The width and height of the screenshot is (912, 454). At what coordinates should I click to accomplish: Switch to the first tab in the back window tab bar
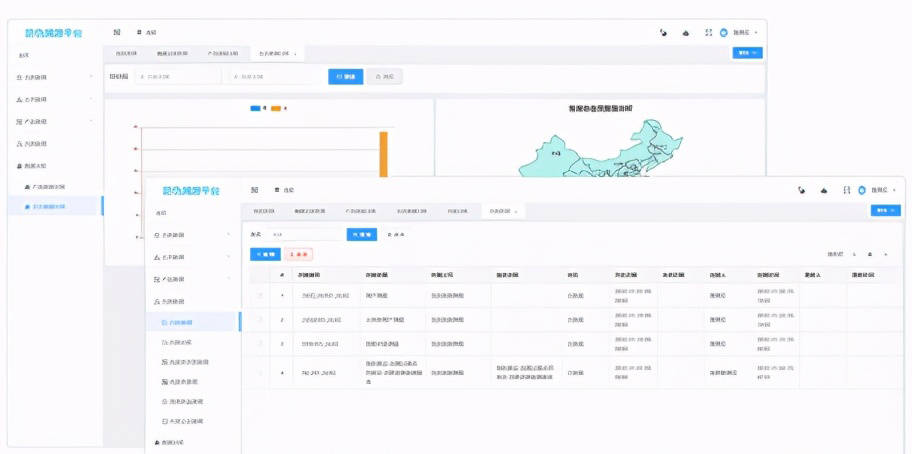(x=126, y=53)
